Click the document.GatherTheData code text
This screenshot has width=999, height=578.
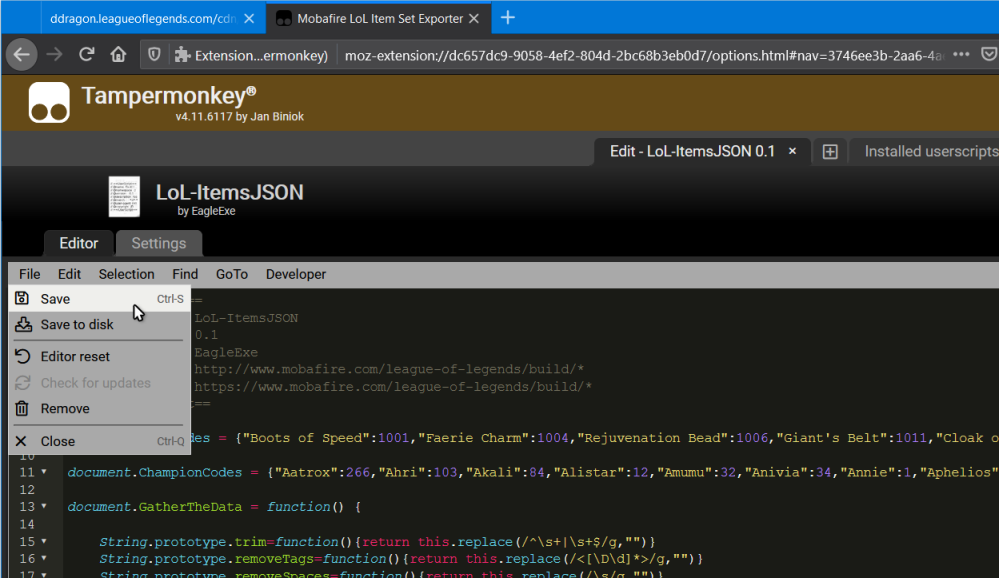pos(155,507)
